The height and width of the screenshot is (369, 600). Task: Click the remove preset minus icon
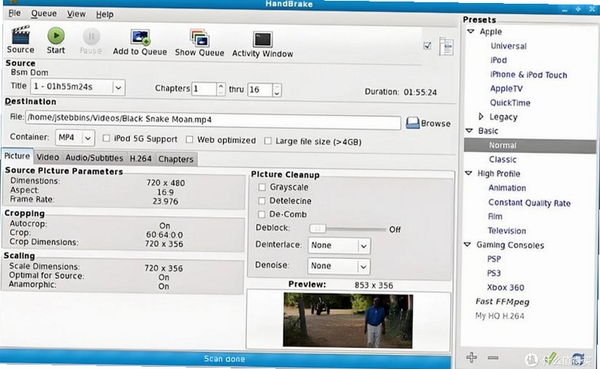pyautogui.click(x=493, y=358)
